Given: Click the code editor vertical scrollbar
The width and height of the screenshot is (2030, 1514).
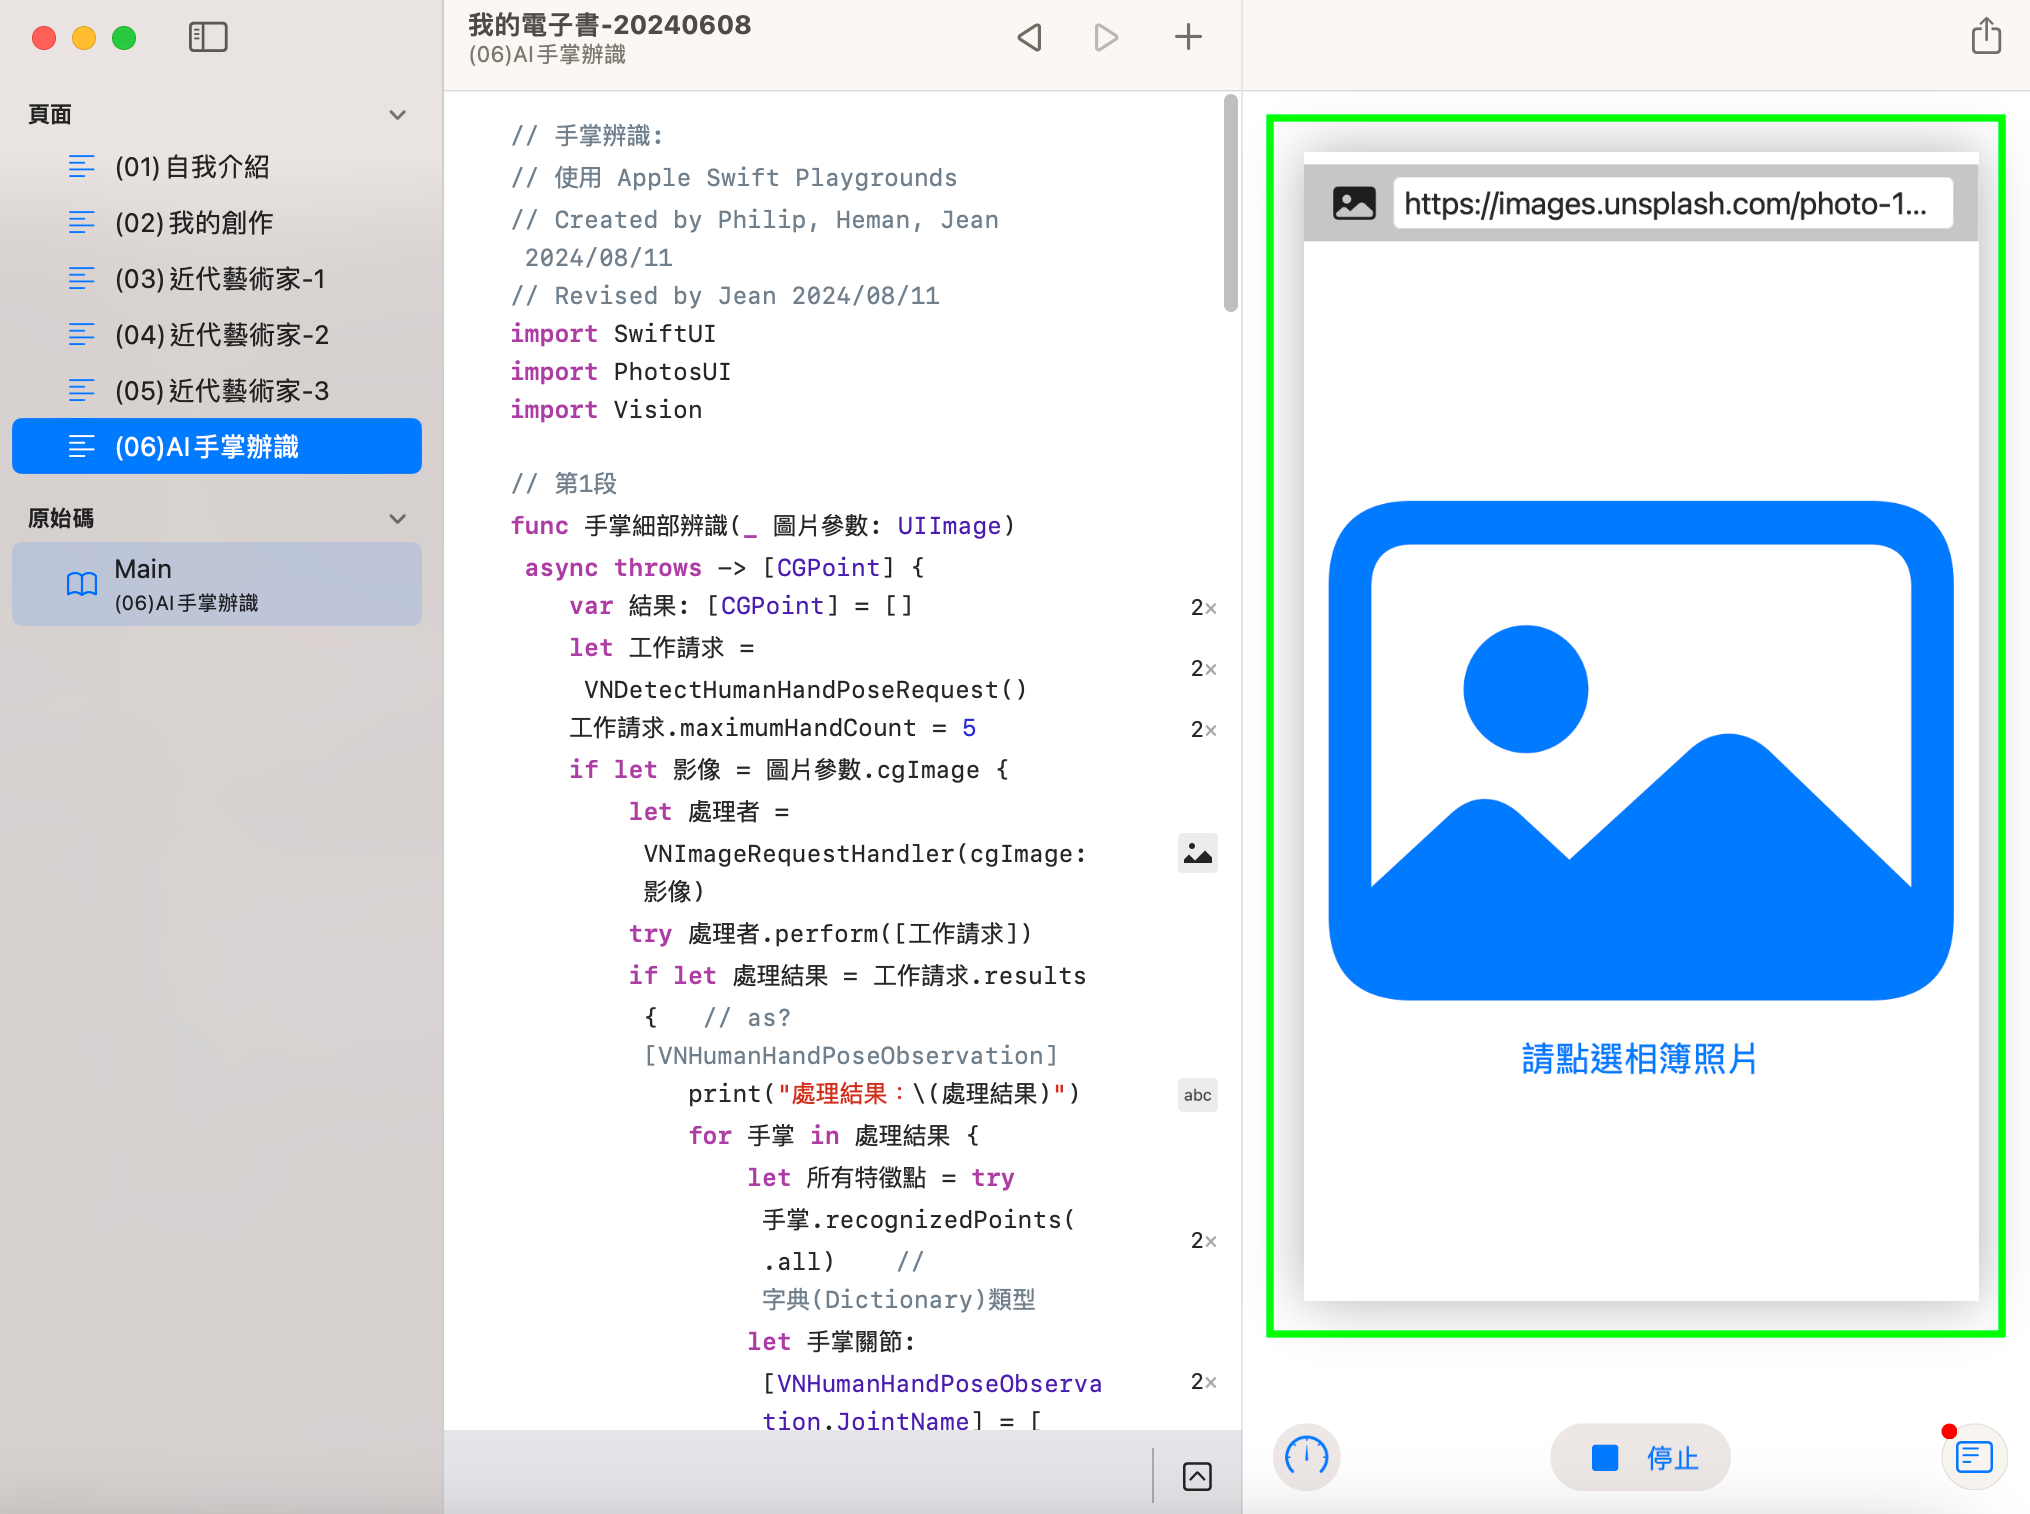Looking at the screenshot, I should click(1230, 203).
